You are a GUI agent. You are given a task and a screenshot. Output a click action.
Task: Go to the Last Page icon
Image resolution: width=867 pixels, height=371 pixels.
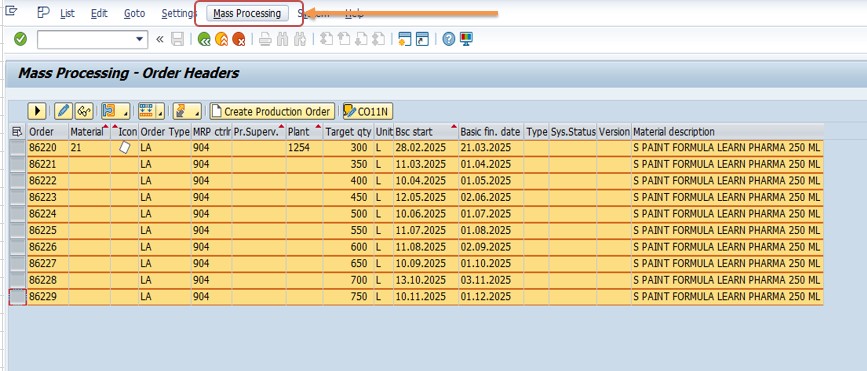point(378,39)
